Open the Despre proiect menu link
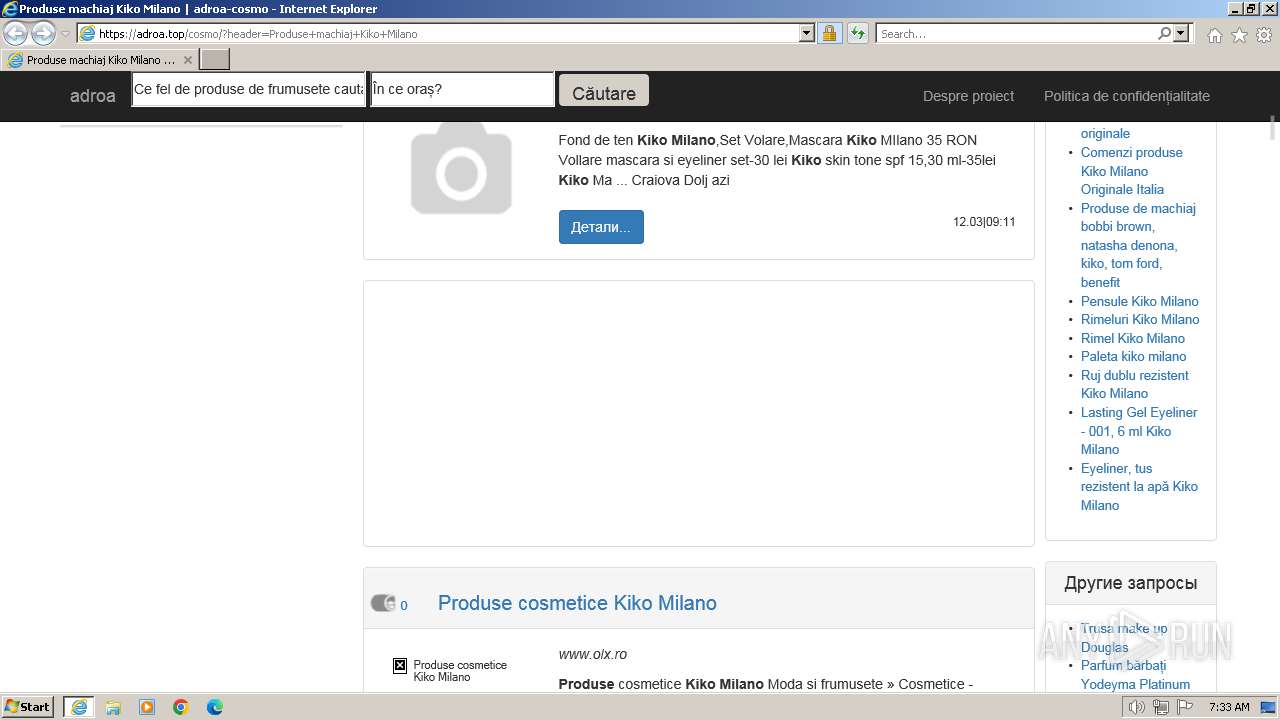The image size is (1280, 720). pyautogui.click(x=968, y=96)
